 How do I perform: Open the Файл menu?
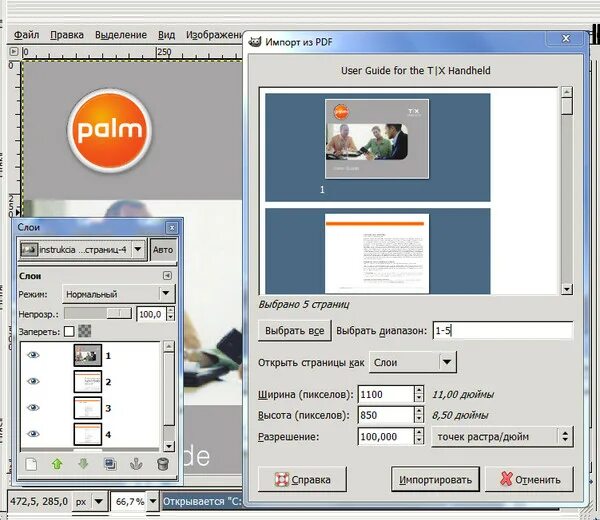(26, 35)
